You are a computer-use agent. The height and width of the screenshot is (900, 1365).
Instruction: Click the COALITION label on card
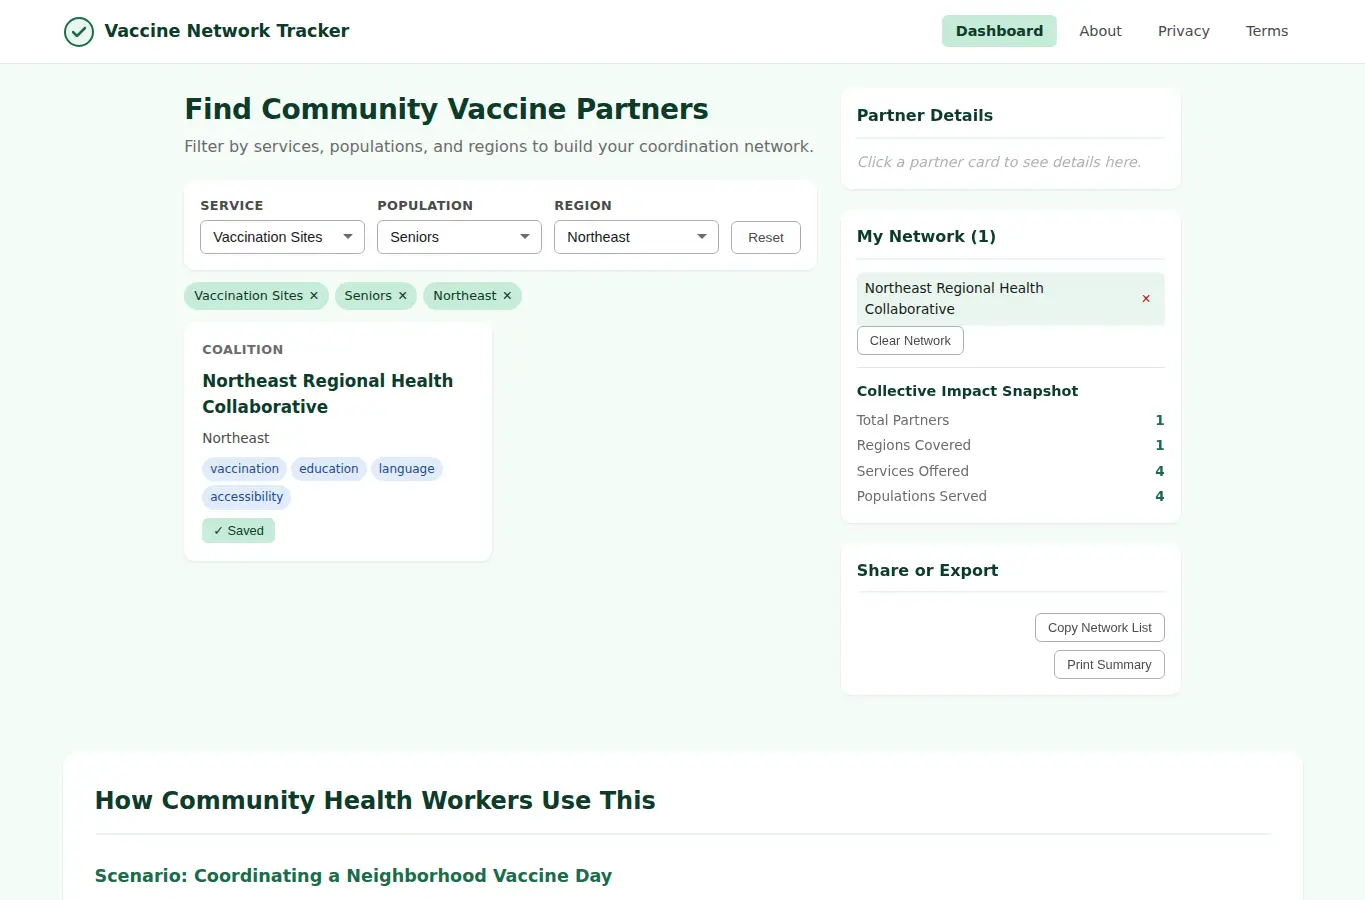point(243,350)
